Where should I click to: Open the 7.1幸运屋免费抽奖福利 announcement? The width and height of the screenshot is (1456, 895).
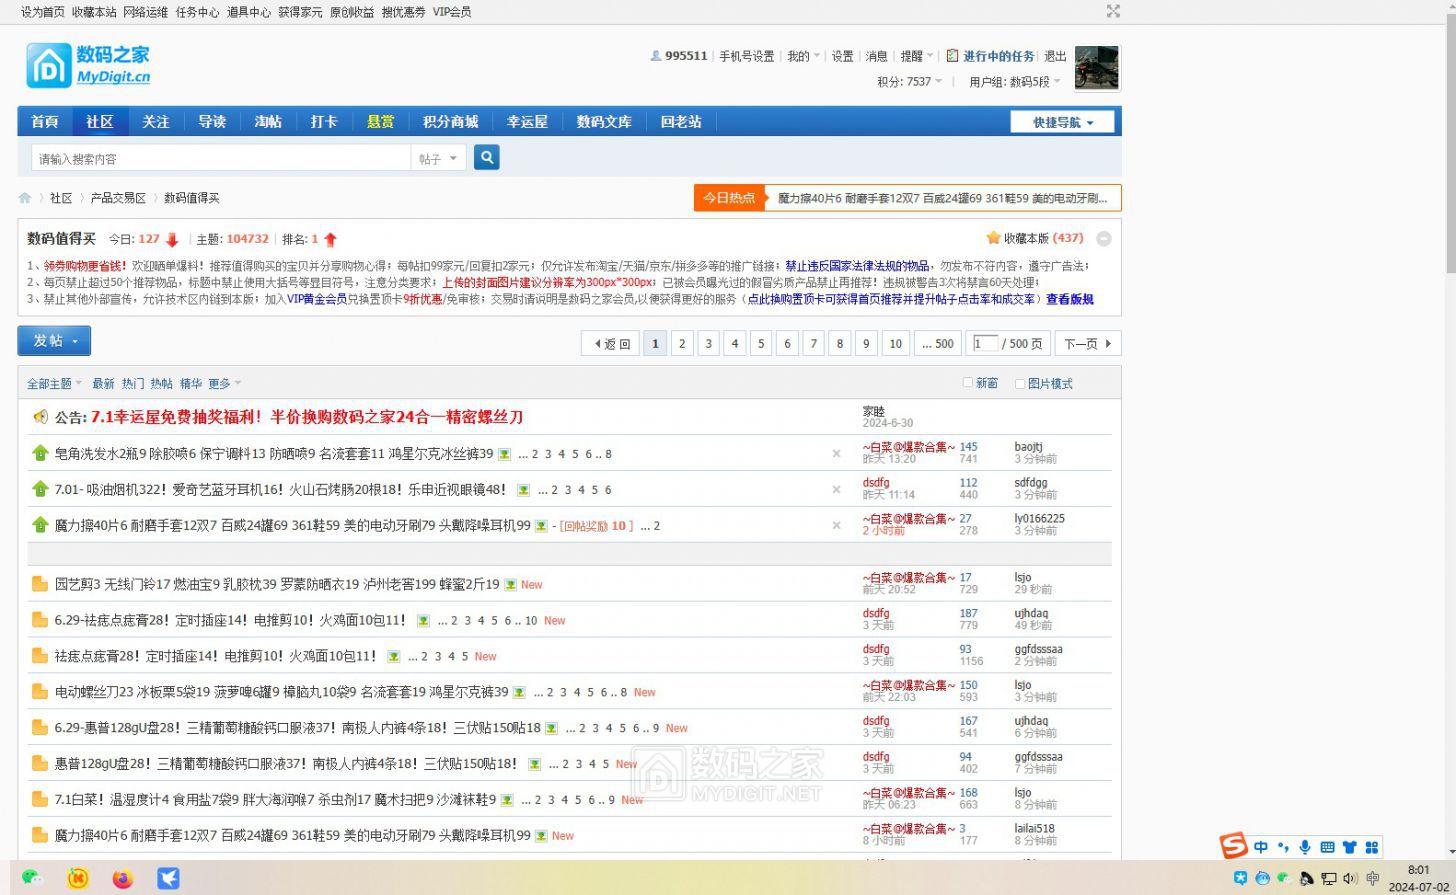coord(307,417)
